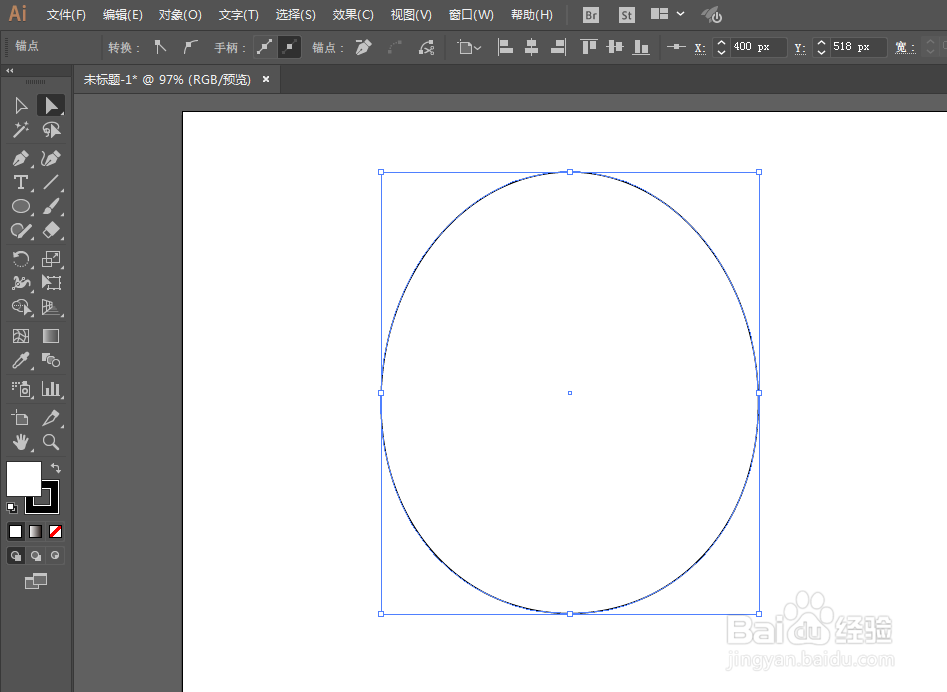Select the Magic Wand tool
This screenshot has width=947, height=692.
[20, 129]
